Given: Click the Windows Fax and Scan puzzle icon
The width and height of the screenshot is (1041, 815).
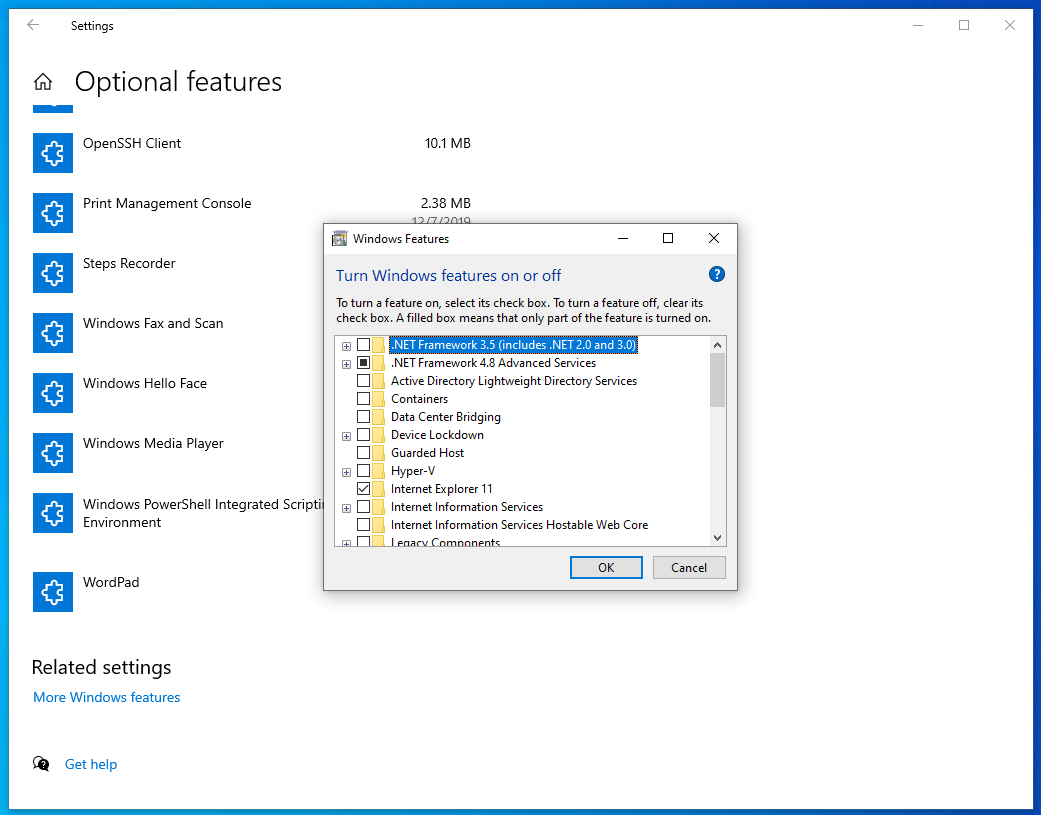Looking at the screenshot, I should [53, 333].
